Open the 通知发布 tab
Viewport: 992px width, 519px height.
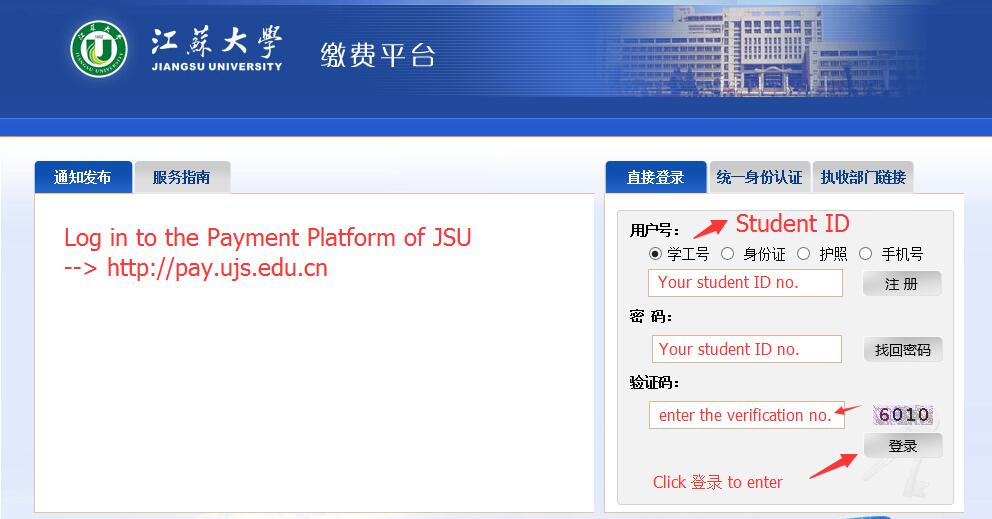83,177
